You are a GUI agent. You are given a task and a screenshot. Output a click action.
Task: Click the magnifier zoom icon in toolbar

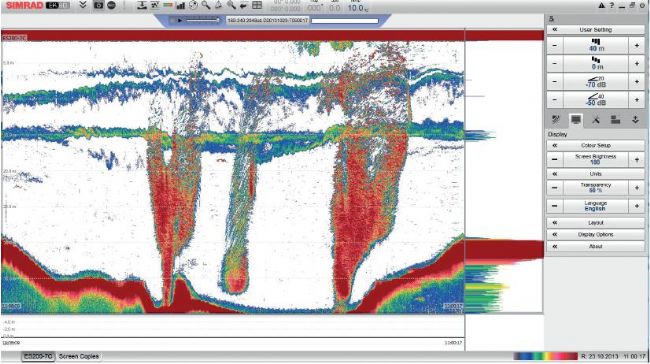pyautogui.click(x=206, y=5)
